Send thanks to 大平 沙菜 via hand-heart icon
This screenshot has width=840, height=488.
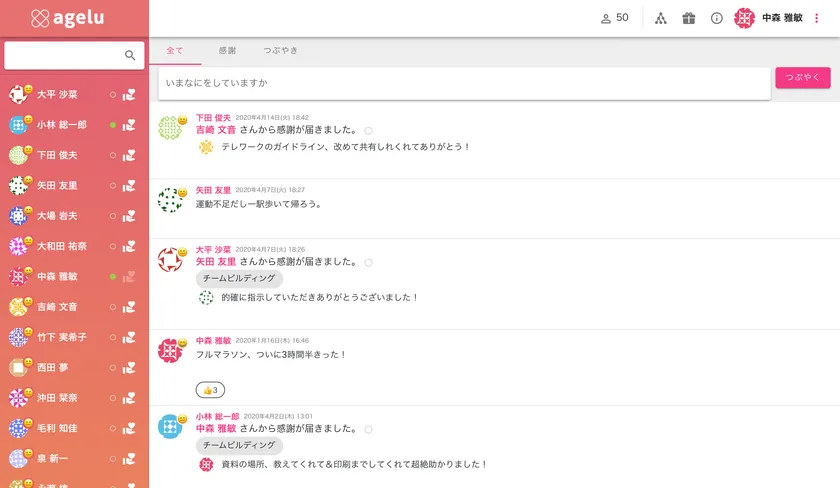129,96
